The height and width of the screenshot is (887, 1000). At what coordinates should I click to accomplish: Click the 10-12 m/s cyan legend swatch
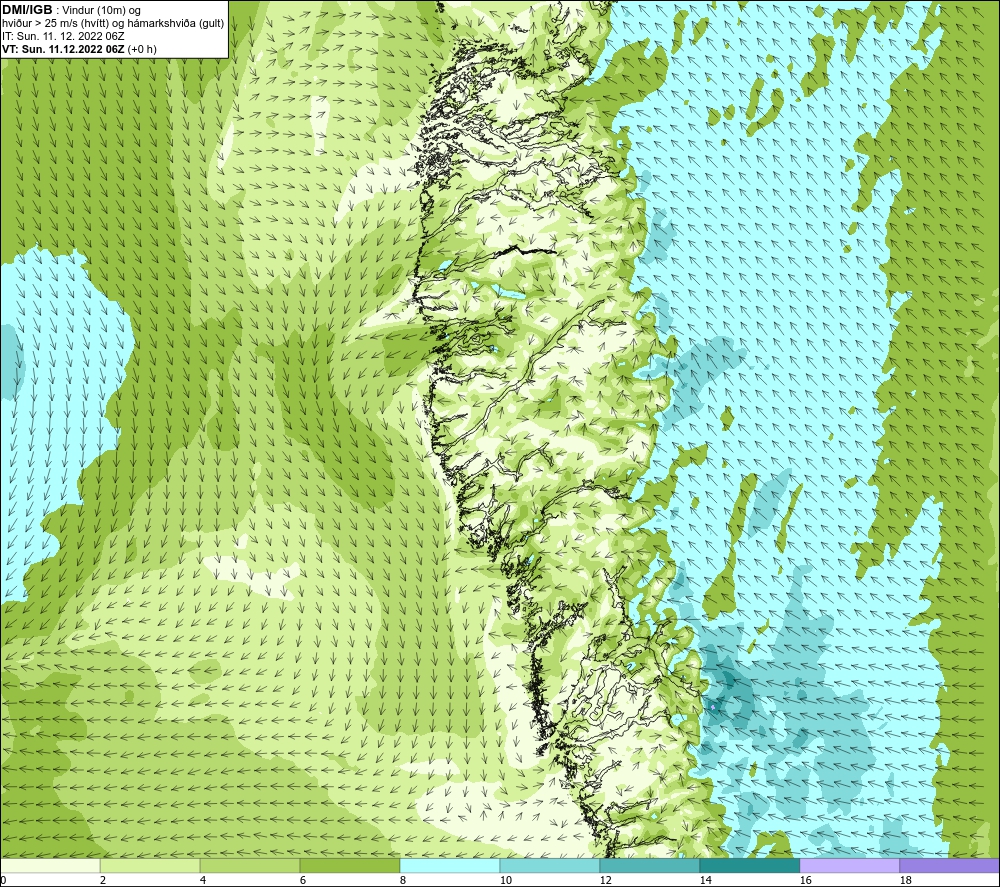click(x=549, y=866)
